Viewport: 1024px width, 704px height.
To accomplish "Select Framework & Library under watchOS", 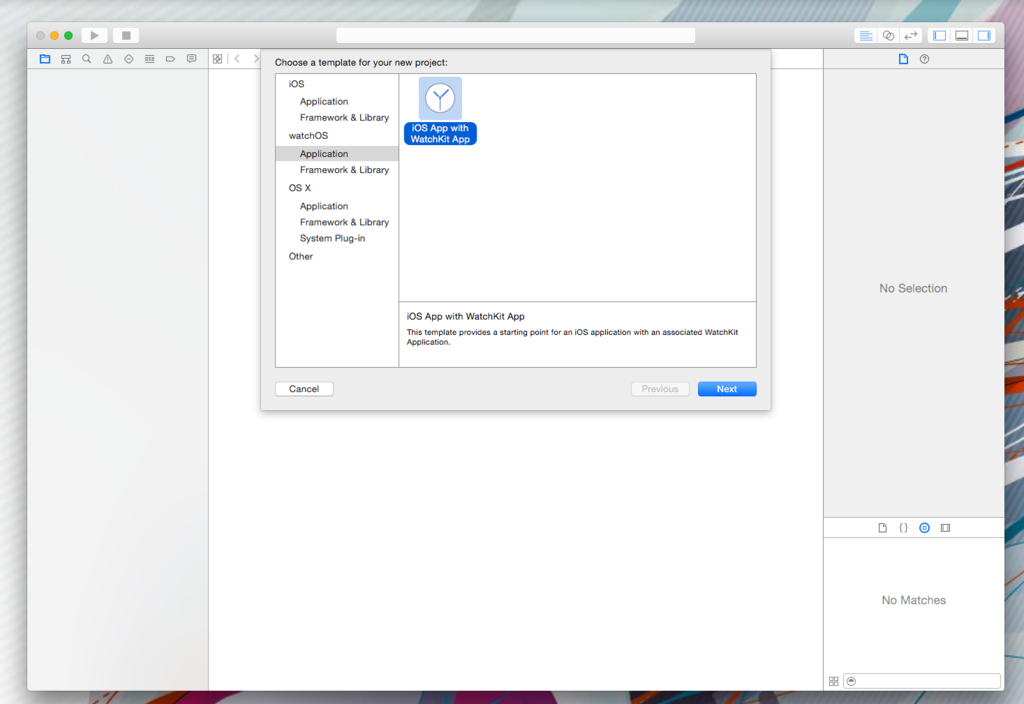I will pyautogui.click(x=344, y=170).
